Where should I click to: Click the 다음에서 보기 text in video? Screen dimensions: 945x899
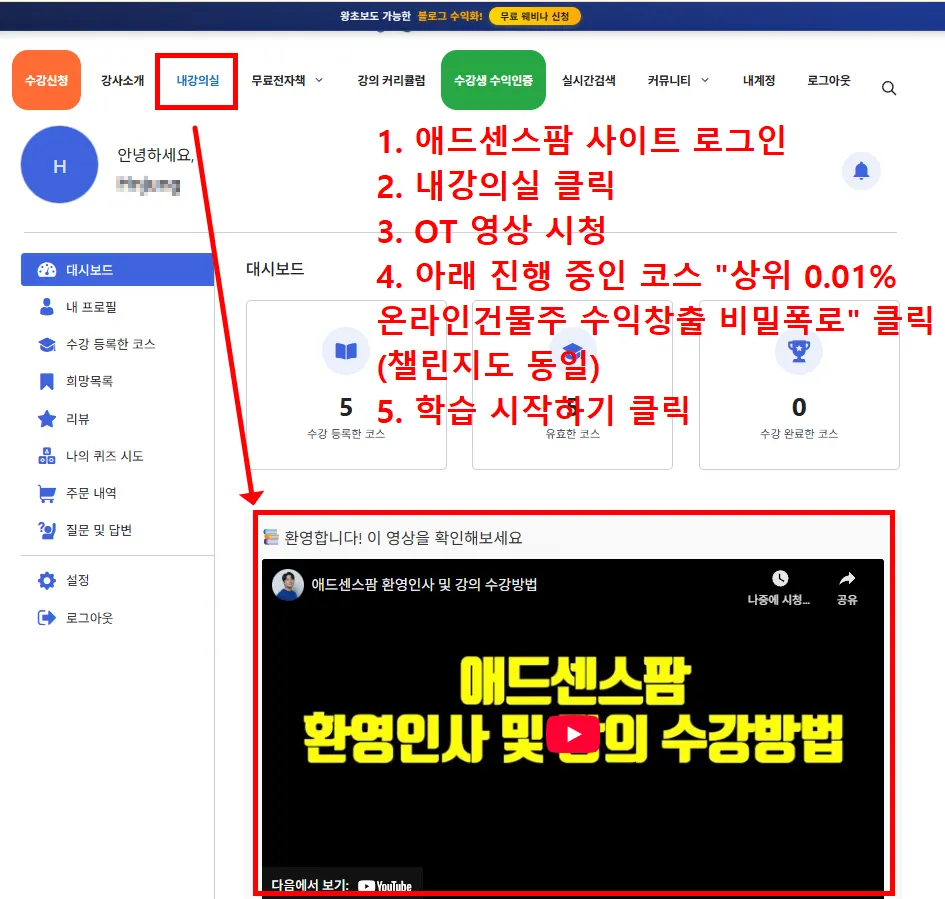click(310, 885)
